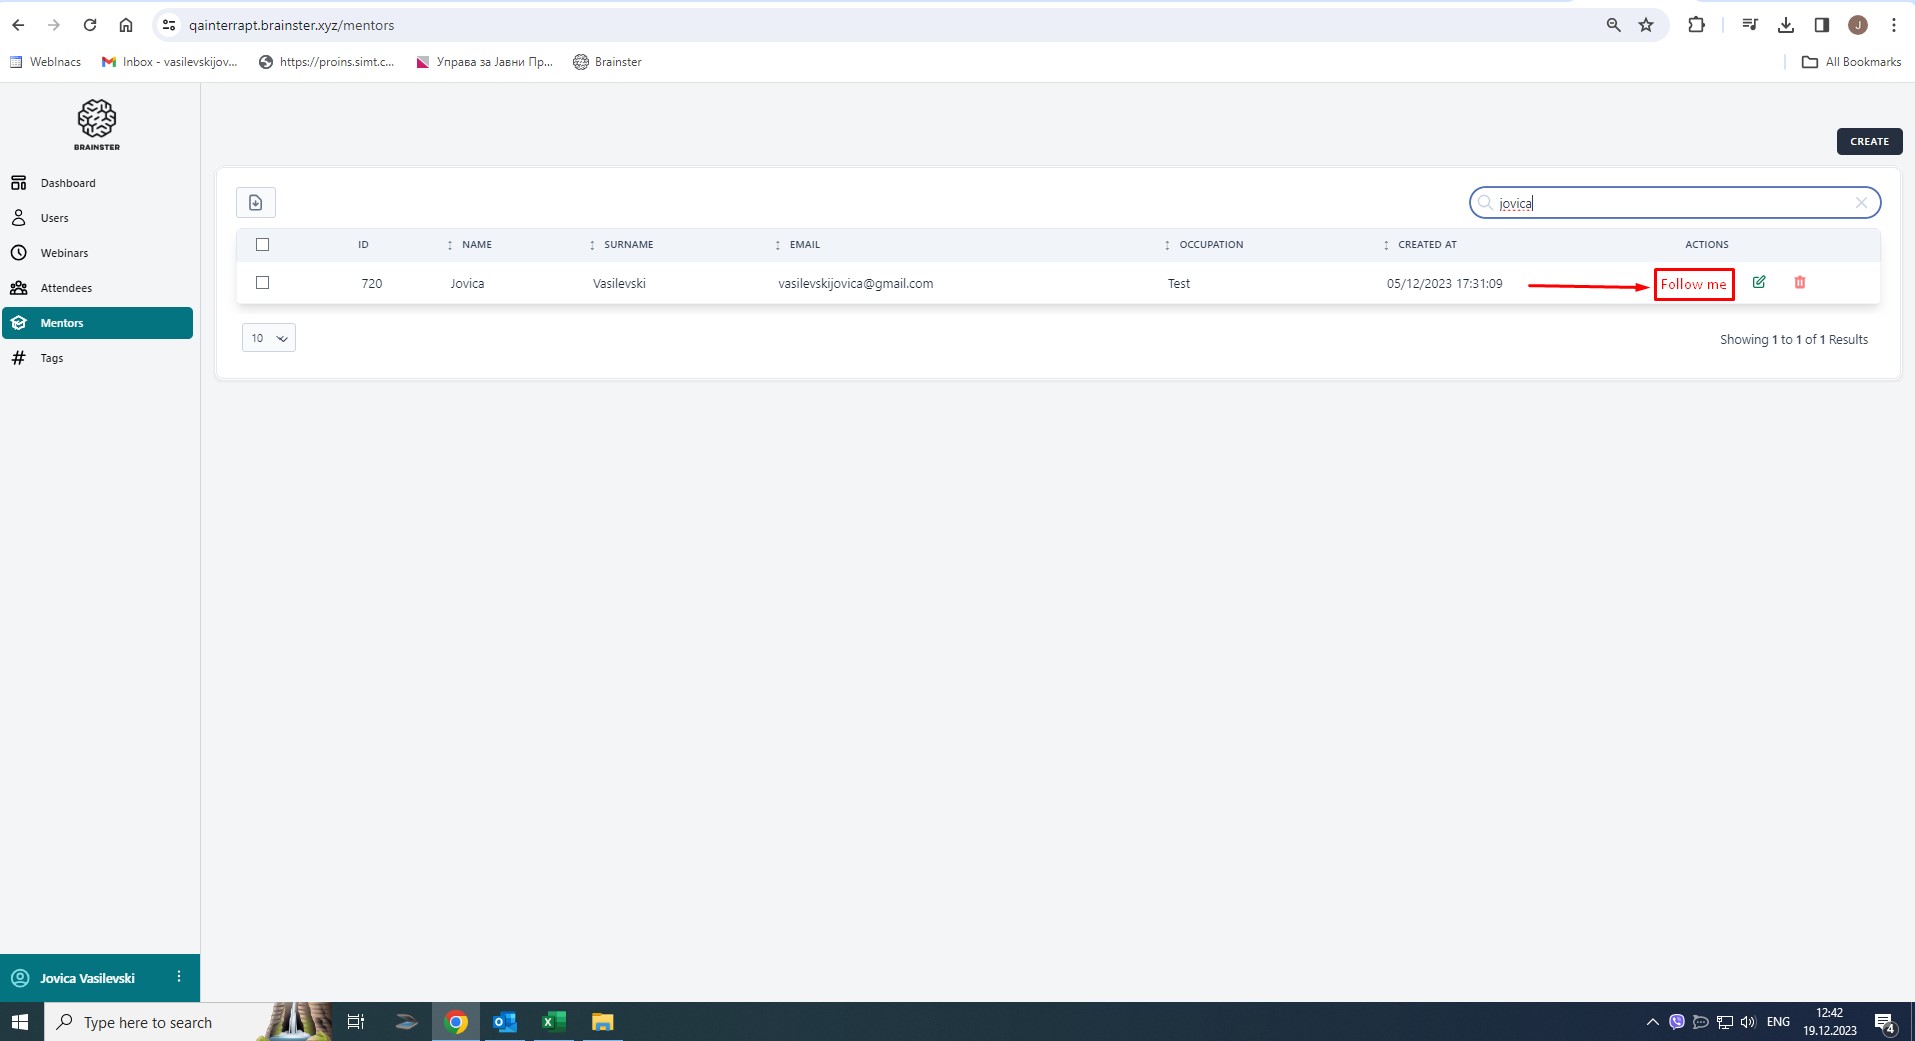
Task: Click the red delete trash icon
Action: coord(1799,283)
